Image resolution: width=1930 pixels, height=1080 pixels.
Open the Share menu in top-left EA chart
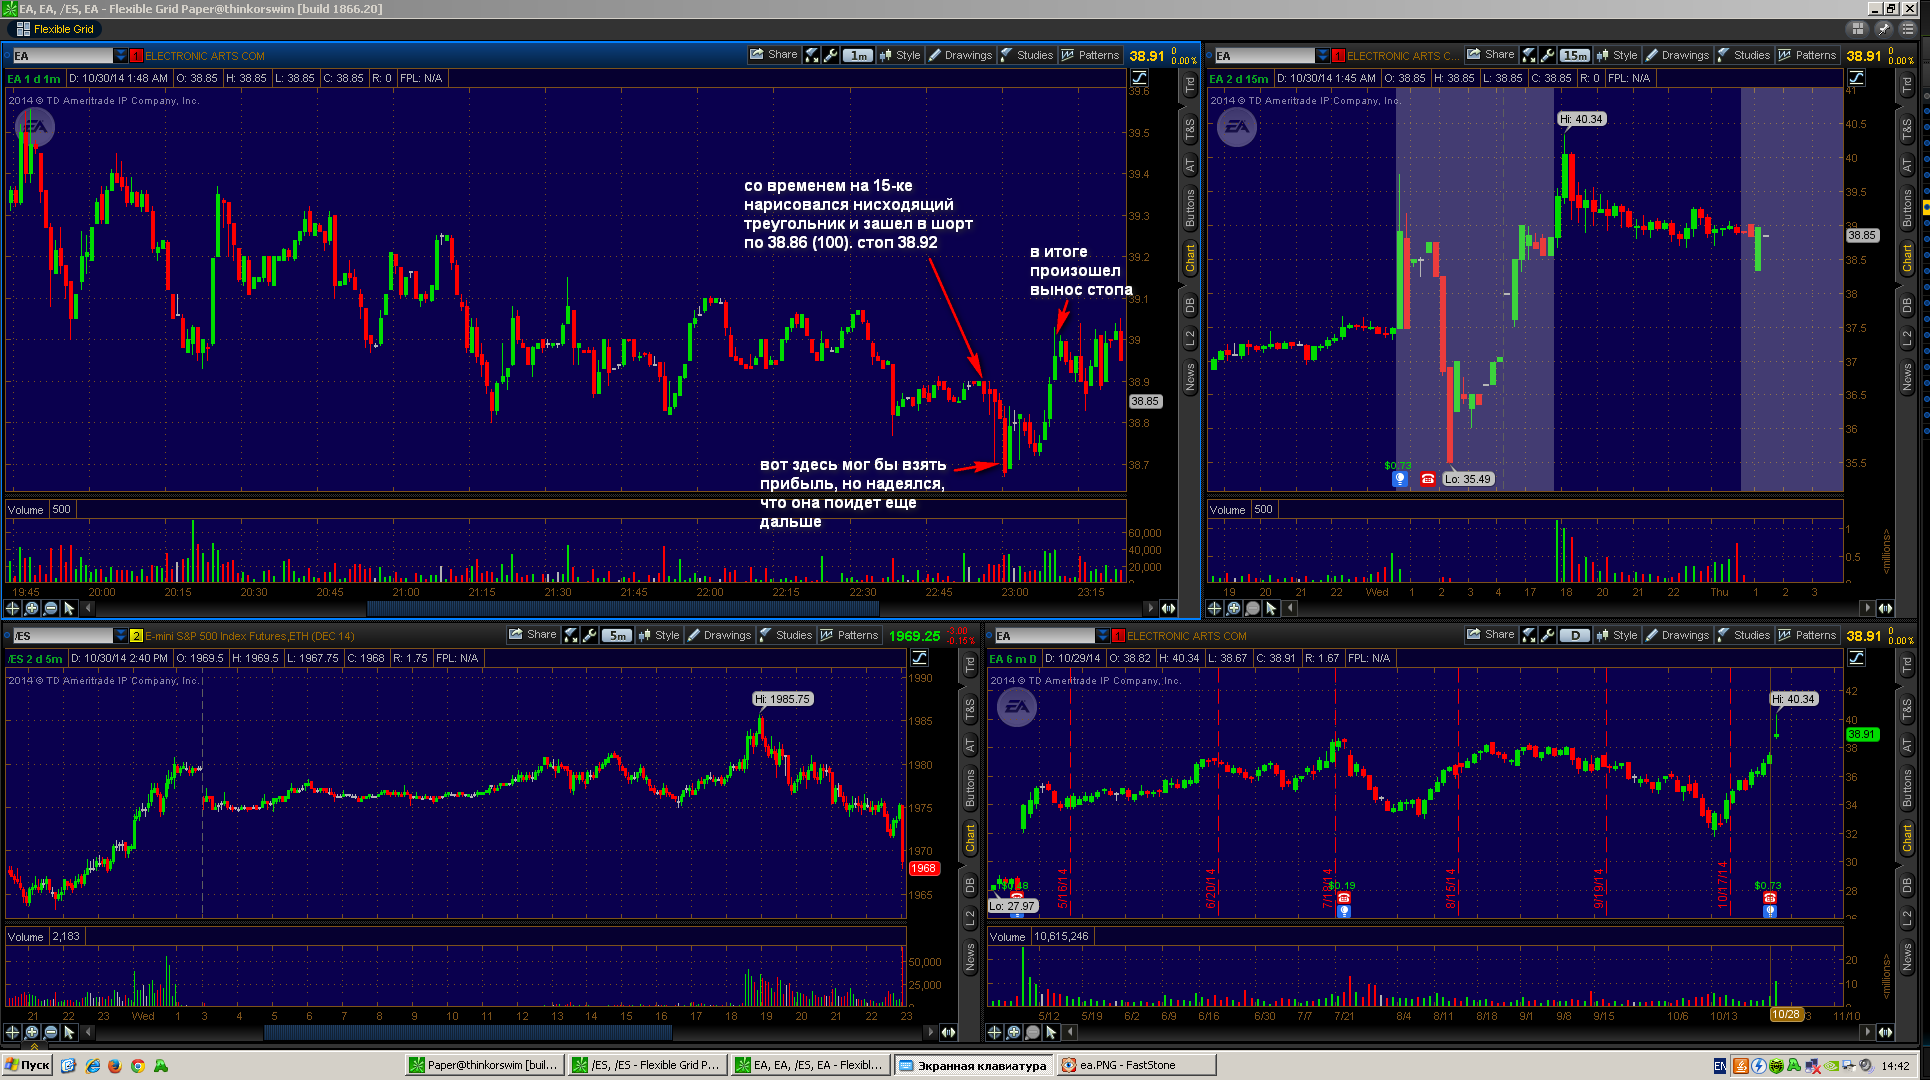pyautogui.click(x=774, y=55)
